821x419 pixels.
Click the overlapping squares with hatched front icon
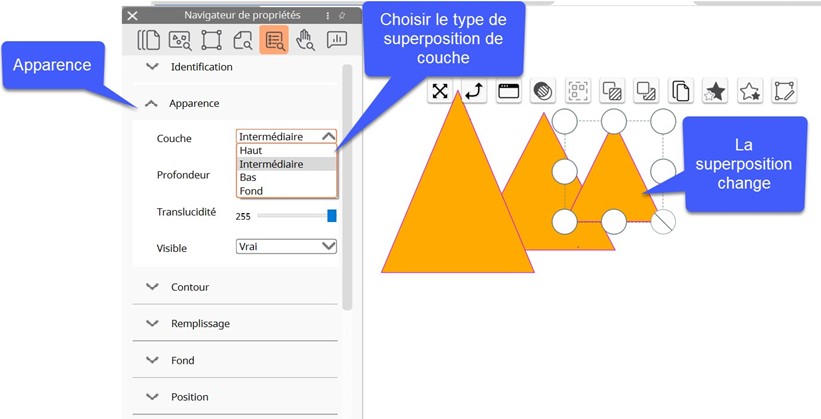[x=612, y=91]
